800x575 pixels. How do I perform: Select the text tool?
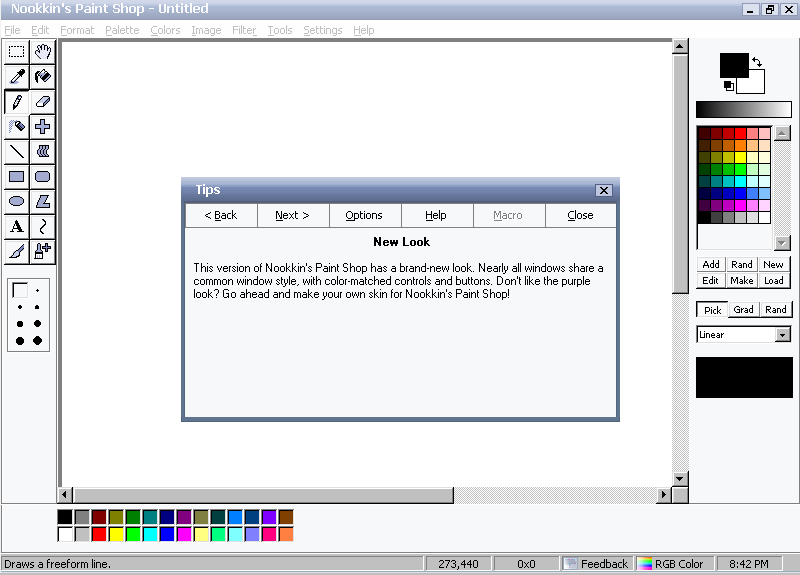click(x=17, y=227)
